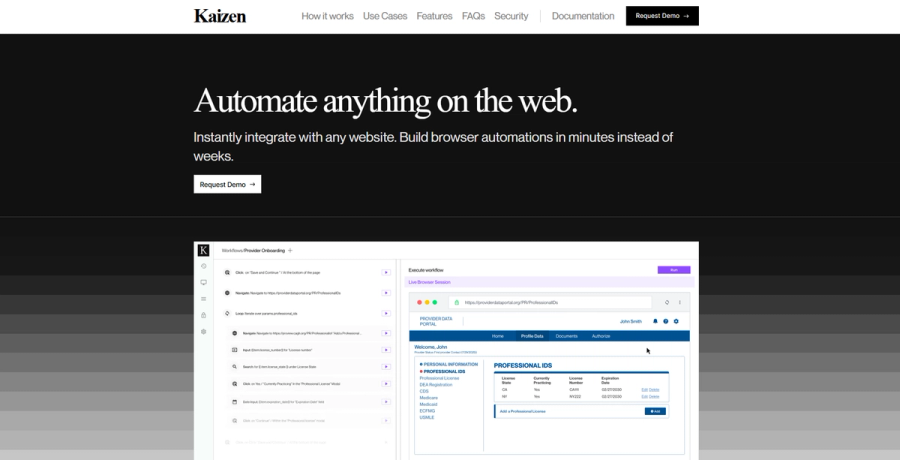Click the white Request Demo hero button

(227, 184)
